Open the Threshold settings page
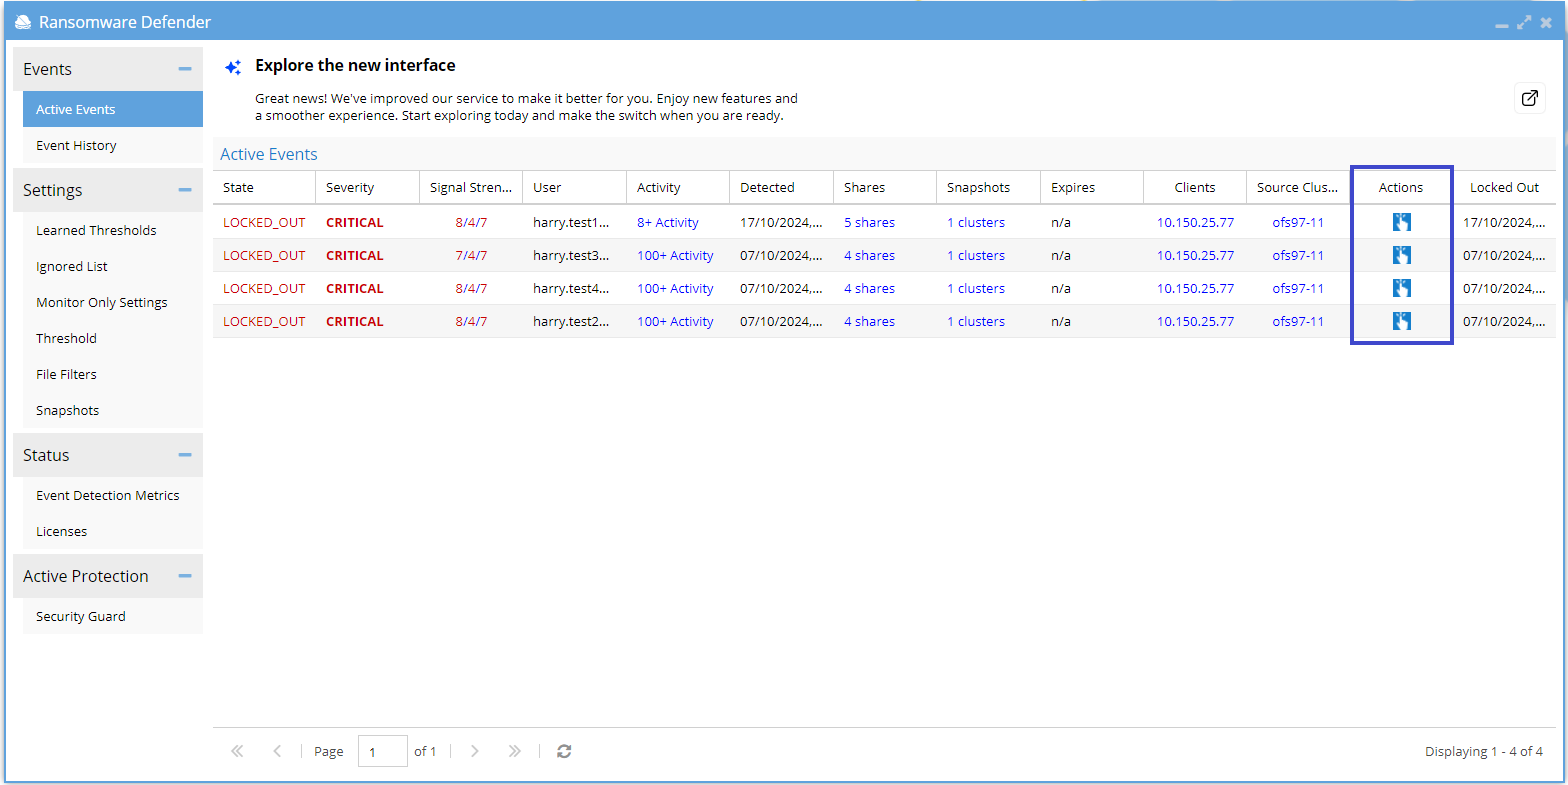Image resolution: width=1568 pixels, height=785 pixels. [x=113, y=338]
